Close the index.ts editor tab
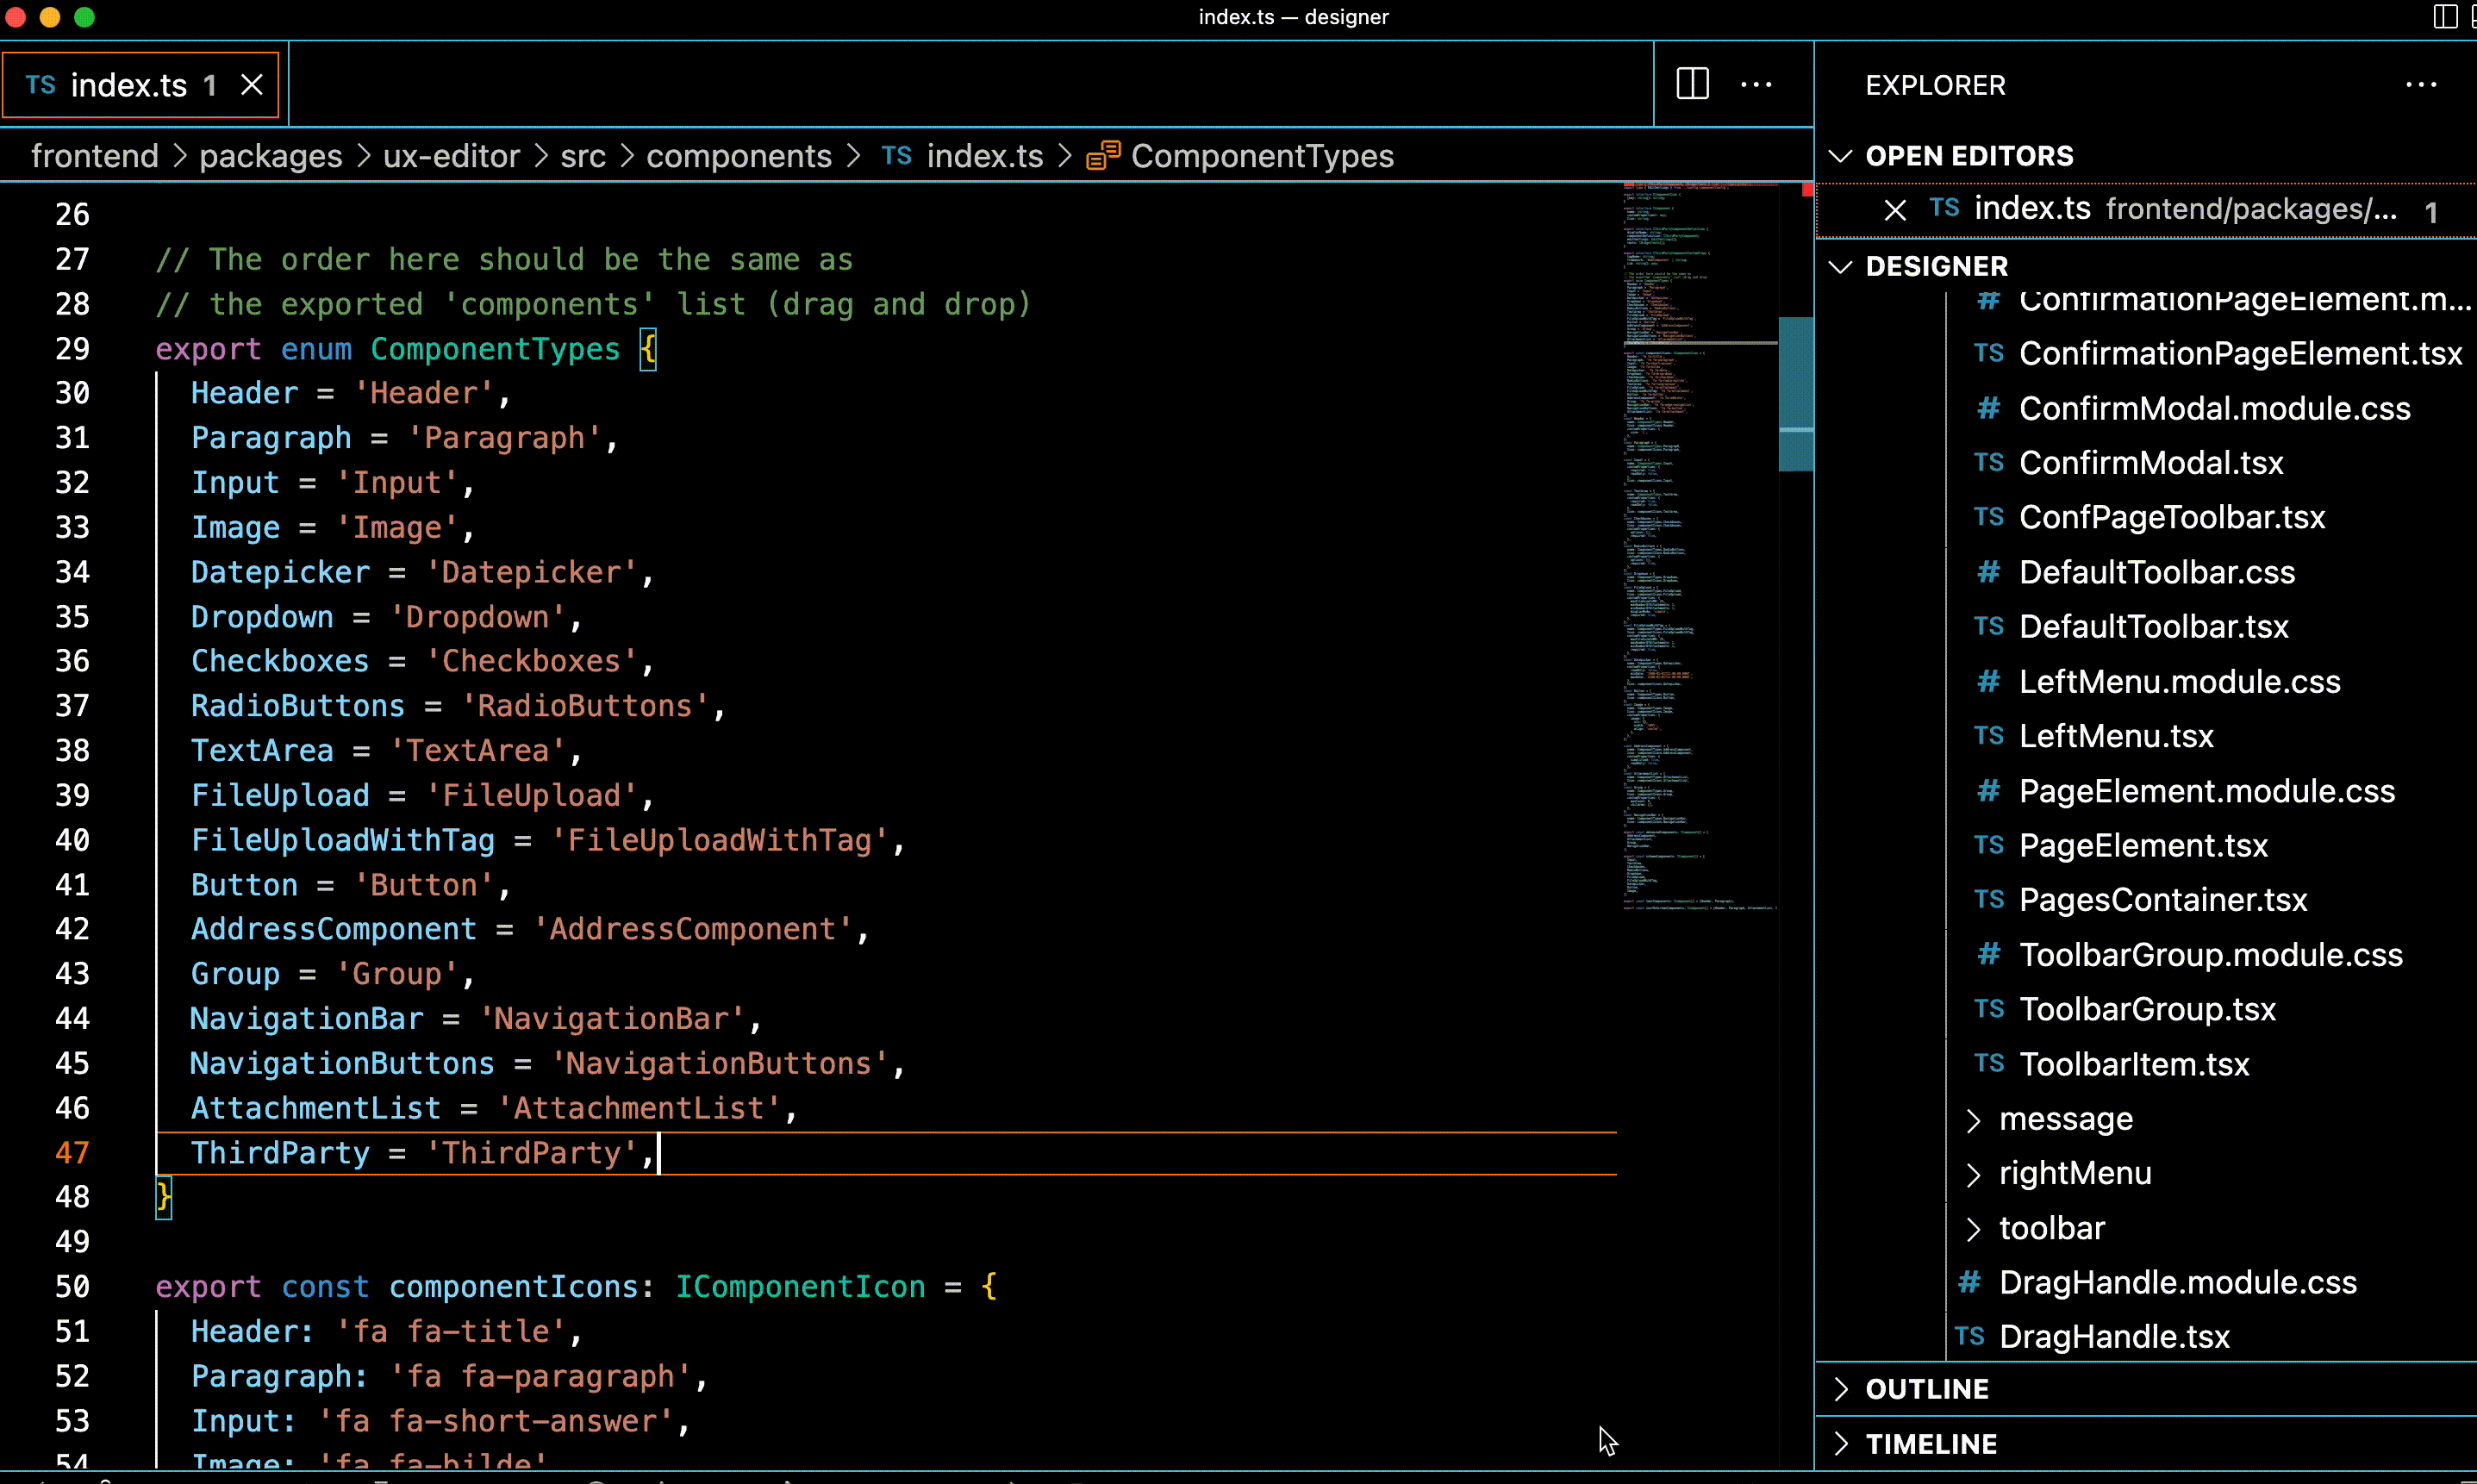 (252, 85)
